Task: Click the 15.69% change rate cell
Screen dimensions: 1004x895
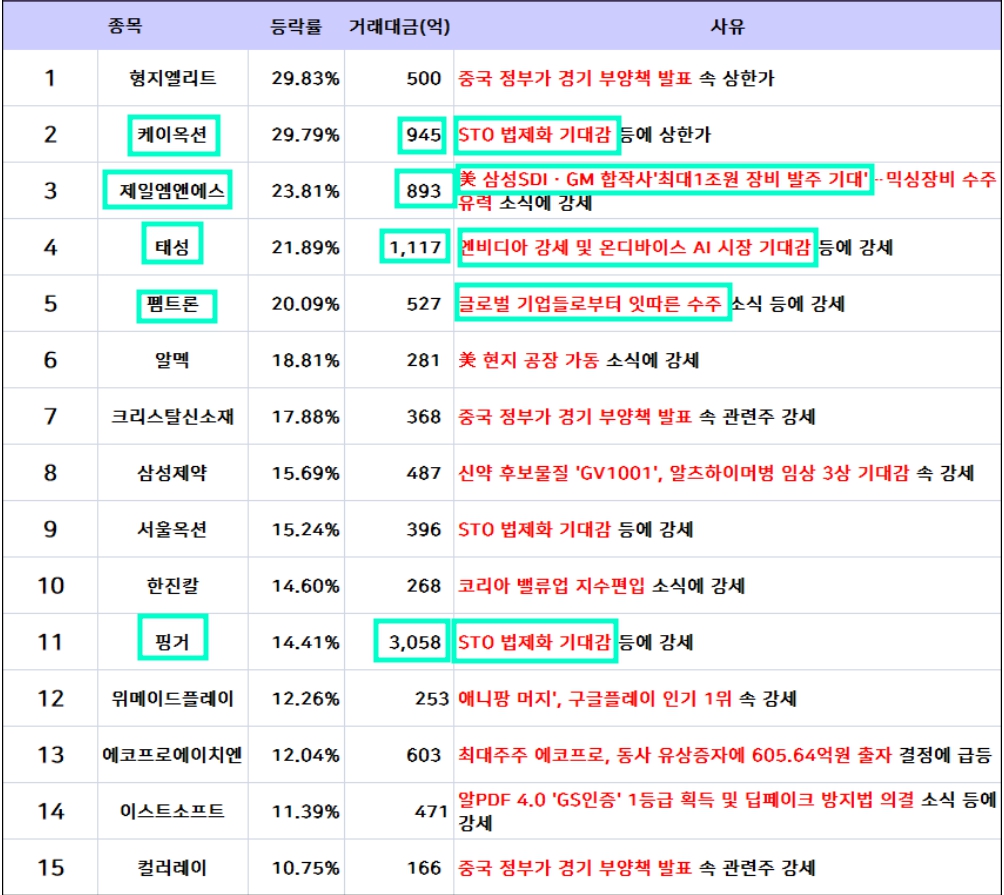Action: (305, 472)
